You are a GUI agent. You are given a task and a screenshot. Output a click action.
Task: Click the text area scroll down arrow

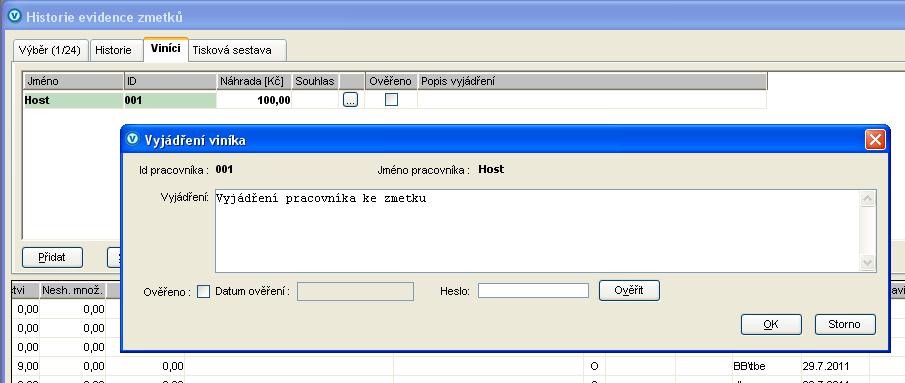click(867, 263)
